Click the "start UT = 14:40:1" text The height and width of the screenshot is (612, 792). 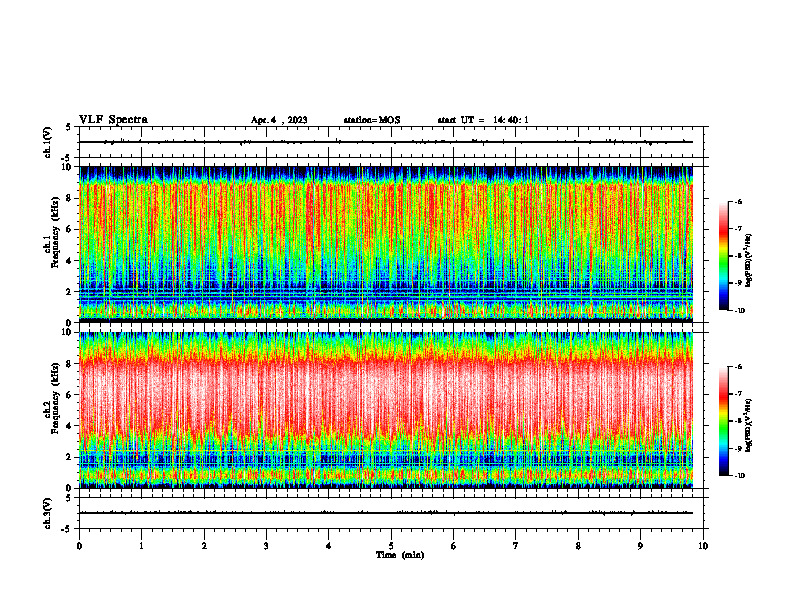pyautogui.click(x=483, y=120)
